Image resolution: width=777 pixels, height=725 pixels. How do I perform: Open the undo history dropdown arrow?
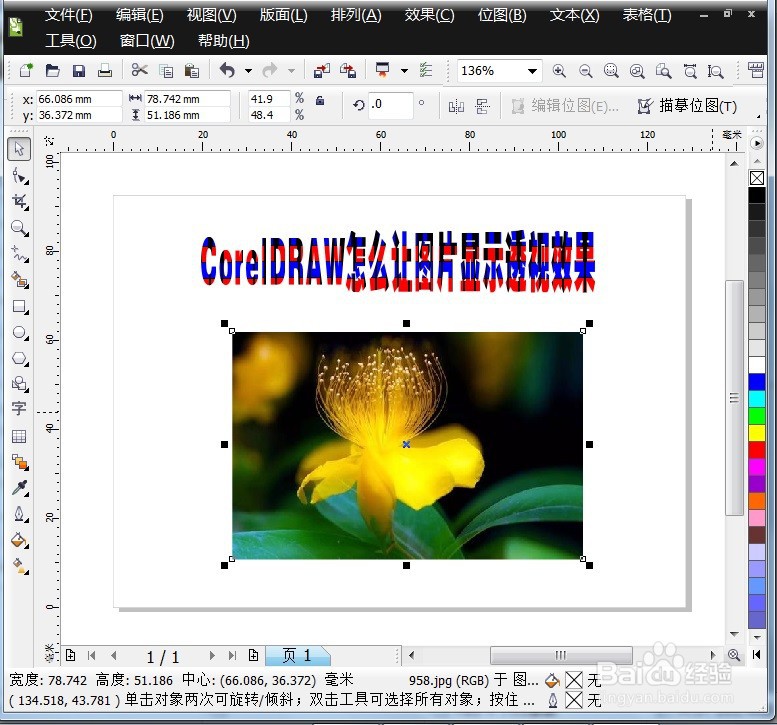pyautogui.click(x=248, y=71)
